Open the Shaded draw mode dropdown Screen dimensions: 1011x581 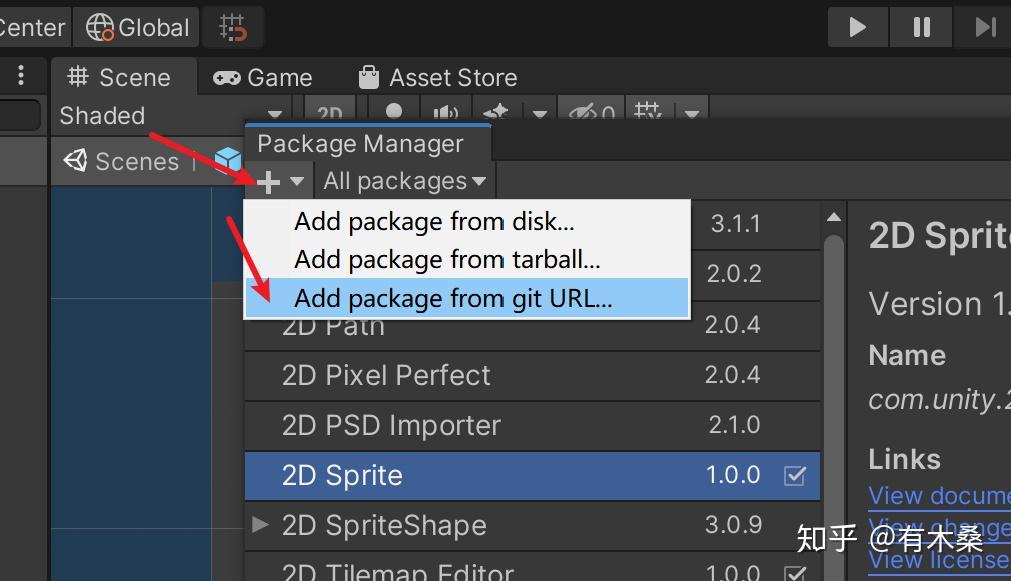coord(170,116)
